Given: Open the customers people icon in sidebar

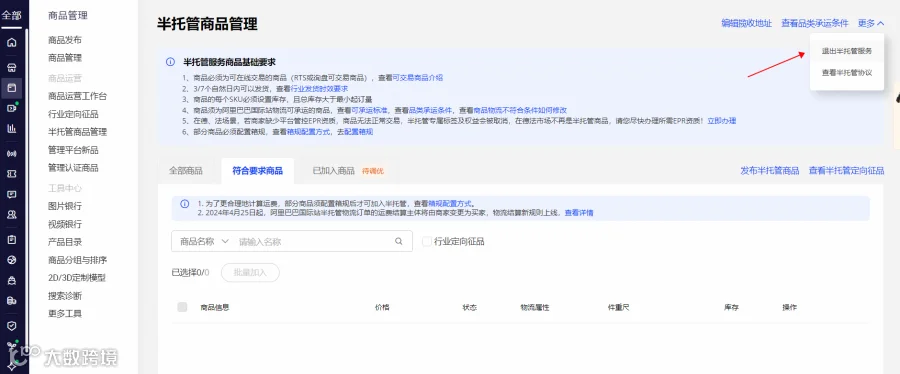Looking at the screenshot, I should [x=11, y=215].
